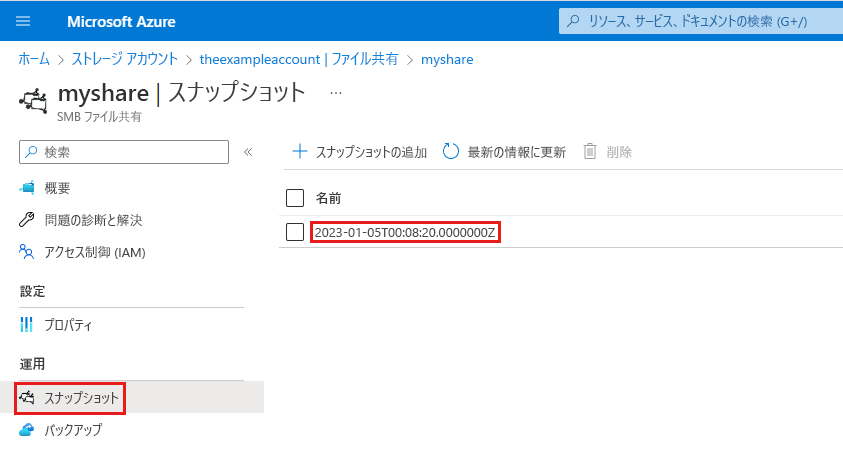Click the myshare breadcrumb link
843x461 pixels.
pyautogui.click(x=447, y=59)
